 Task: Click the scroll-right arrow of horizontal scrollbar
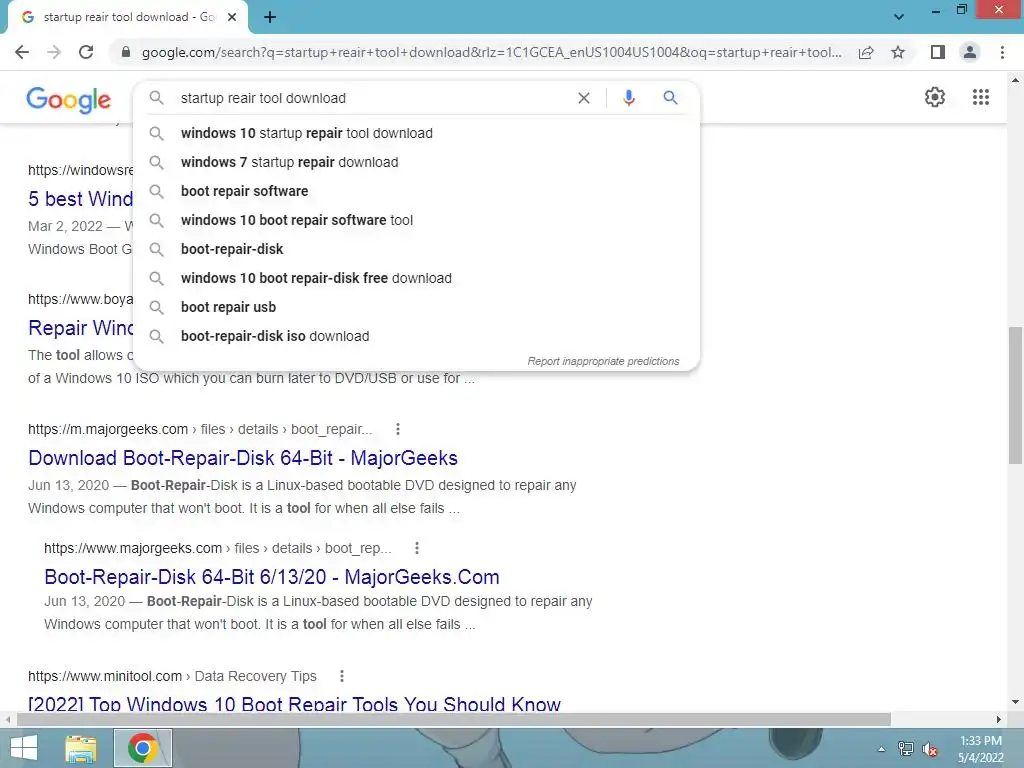point(999,719)
